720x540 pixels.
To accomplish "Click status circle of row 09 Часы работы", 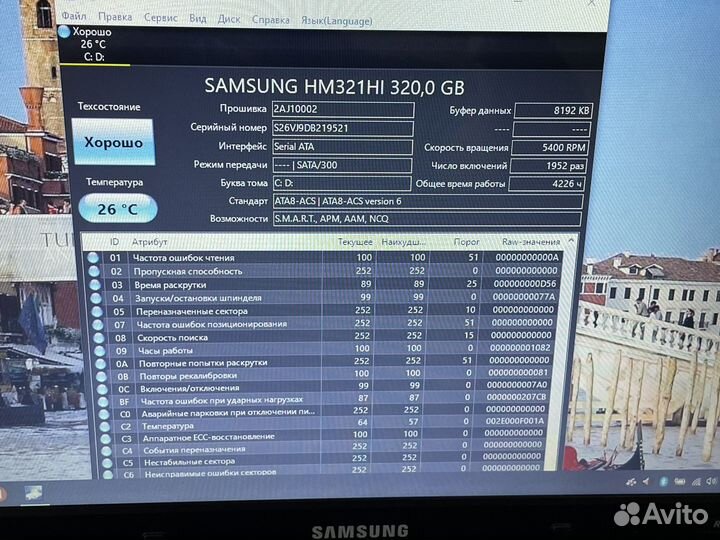I will click(100, 351).
